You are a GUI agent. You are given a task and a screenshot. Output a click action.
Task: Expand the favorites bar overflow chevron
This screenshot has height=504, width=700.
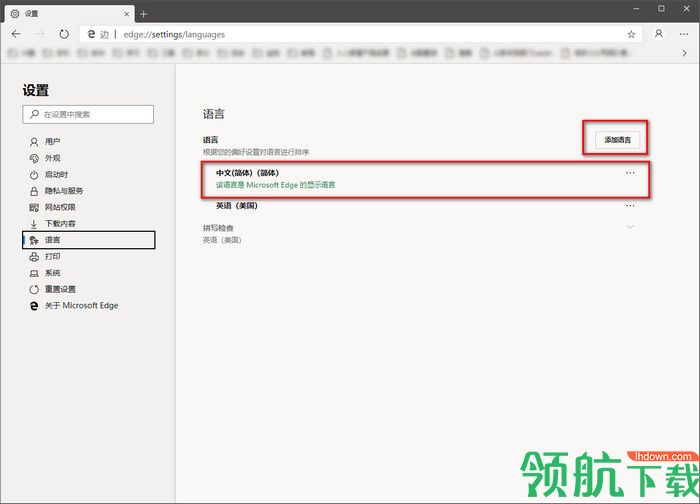point(685,53)
